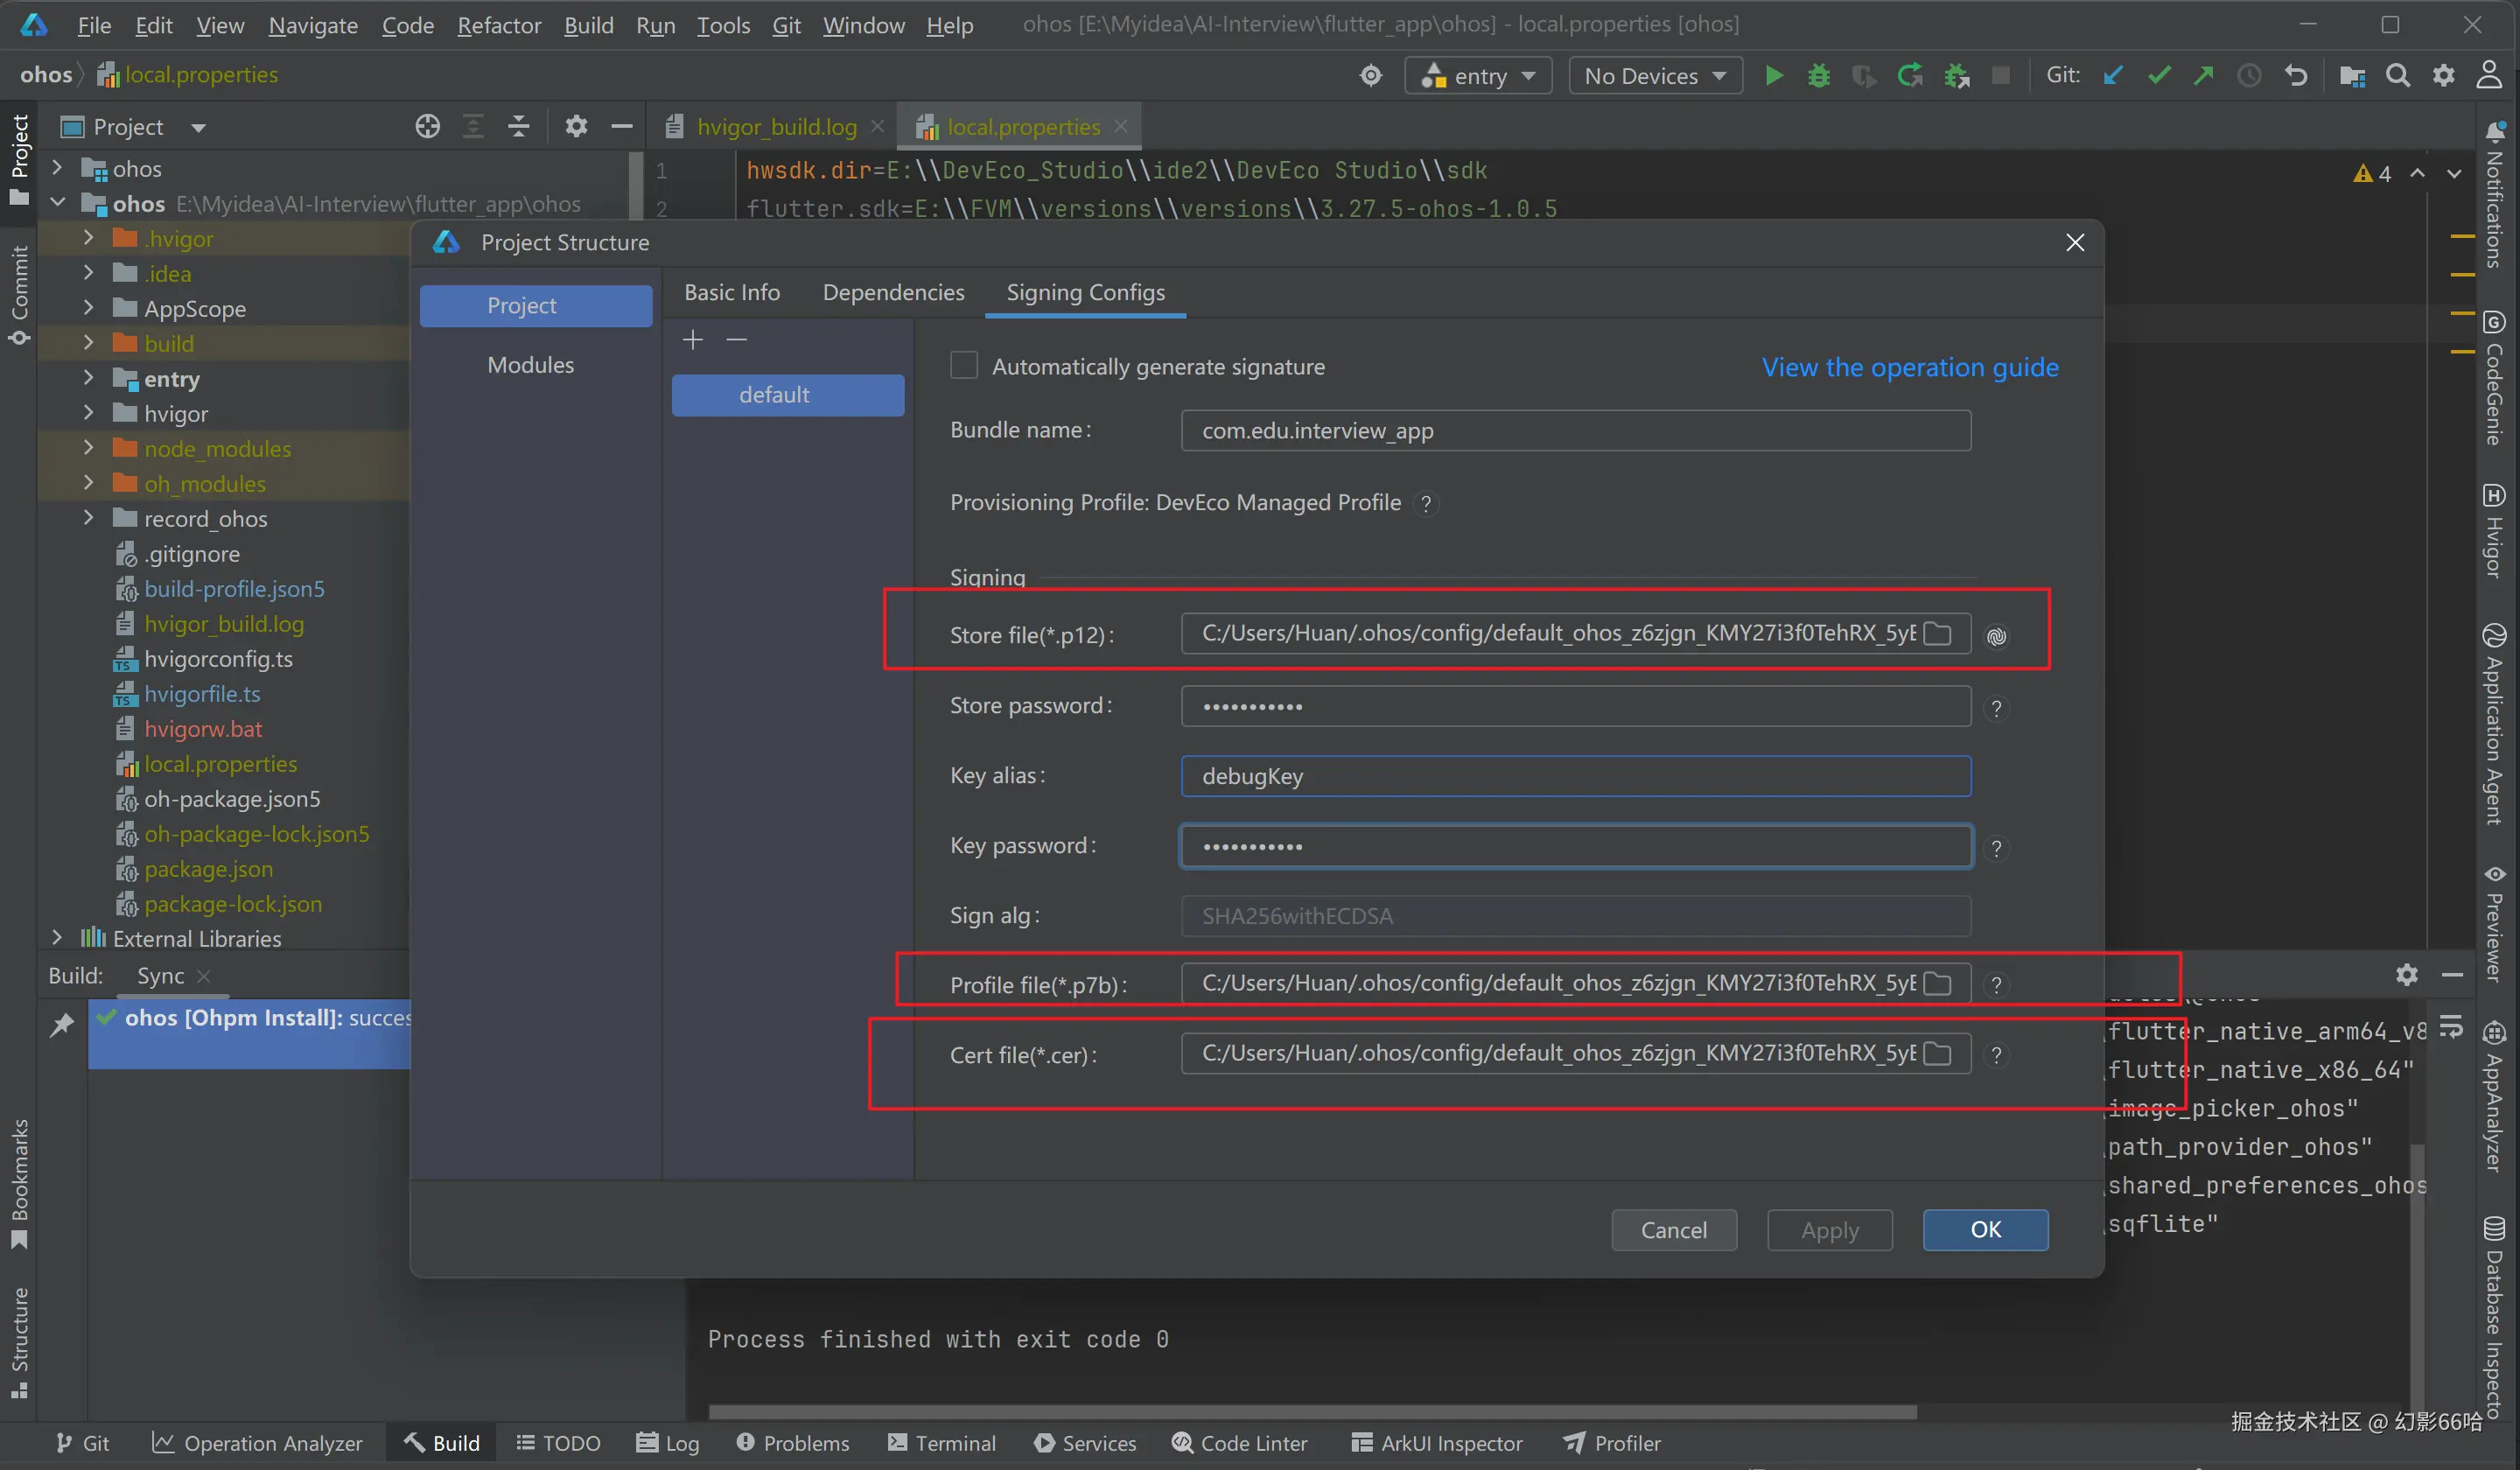
Task: Click the Git commit checkmark icon
Action: (x=2159, y=76)
